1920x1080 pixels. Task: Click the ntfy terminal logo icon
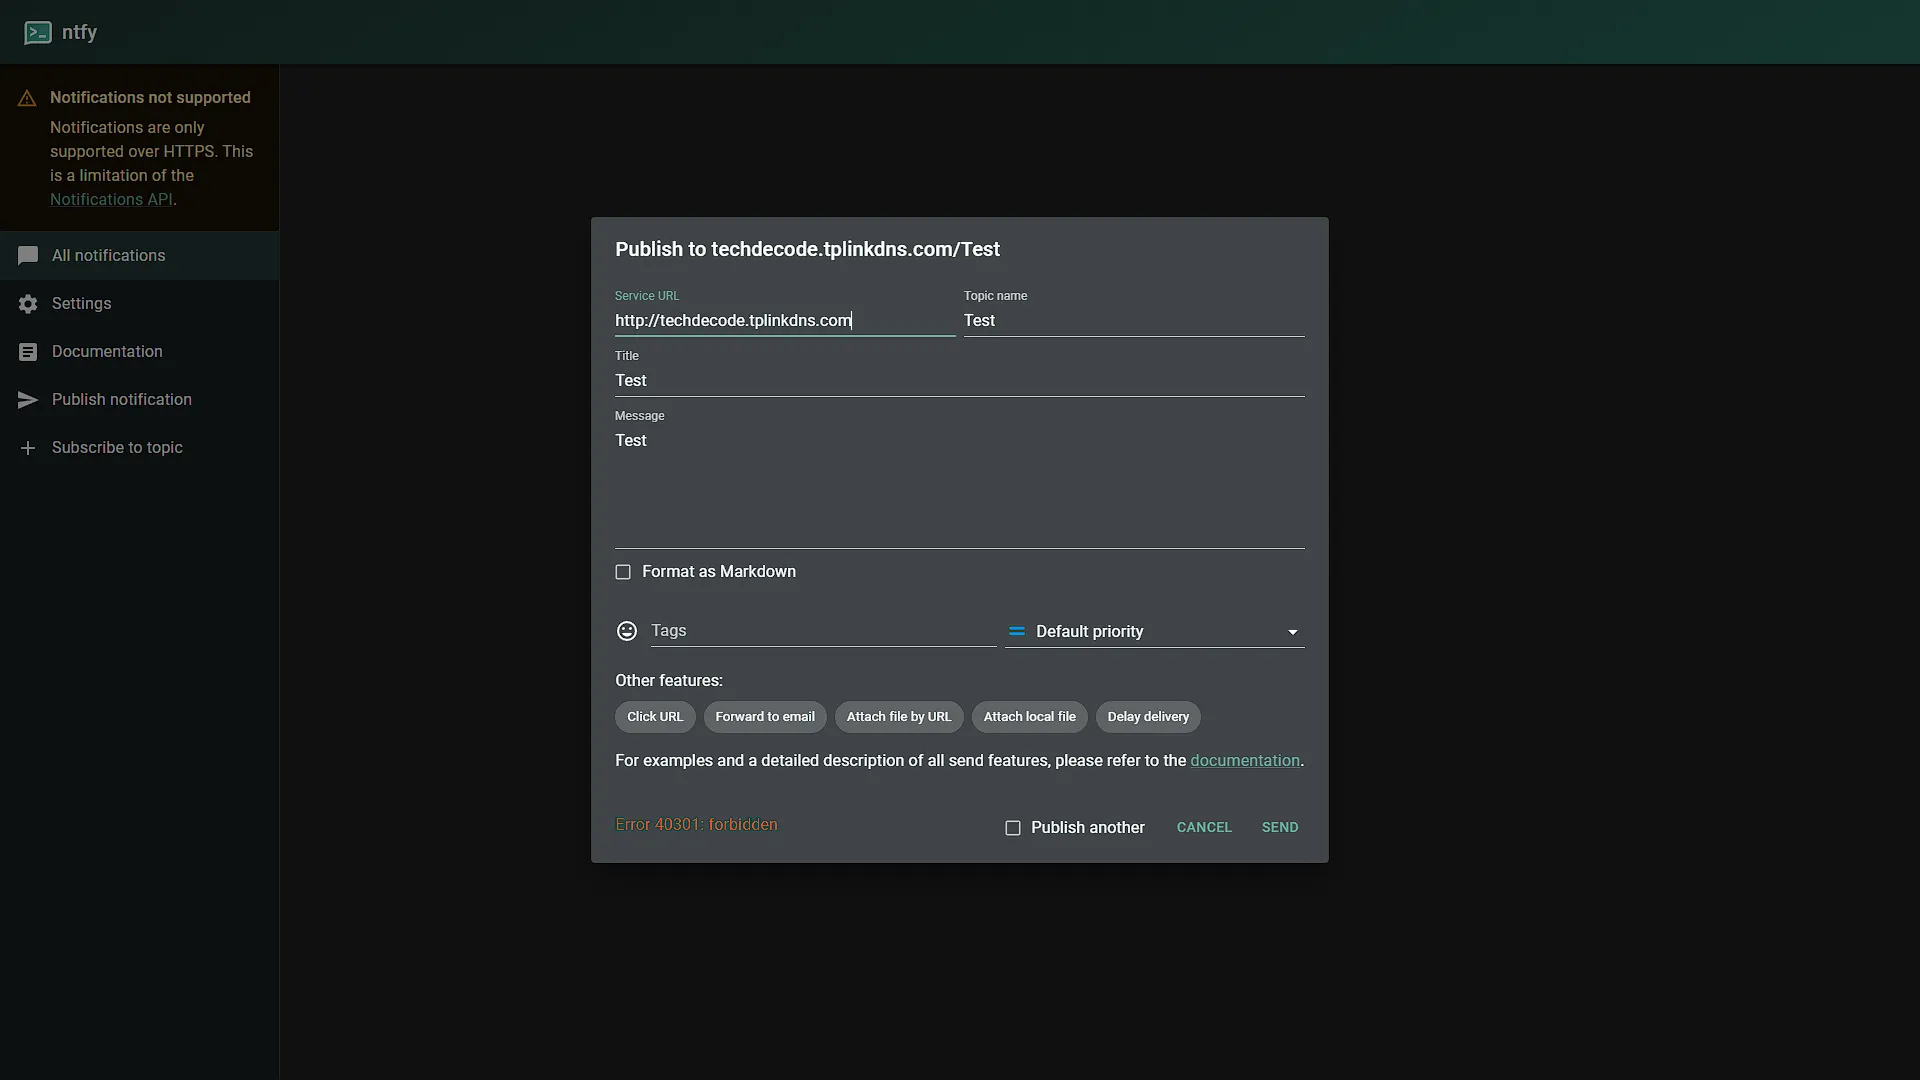[38, 33]
